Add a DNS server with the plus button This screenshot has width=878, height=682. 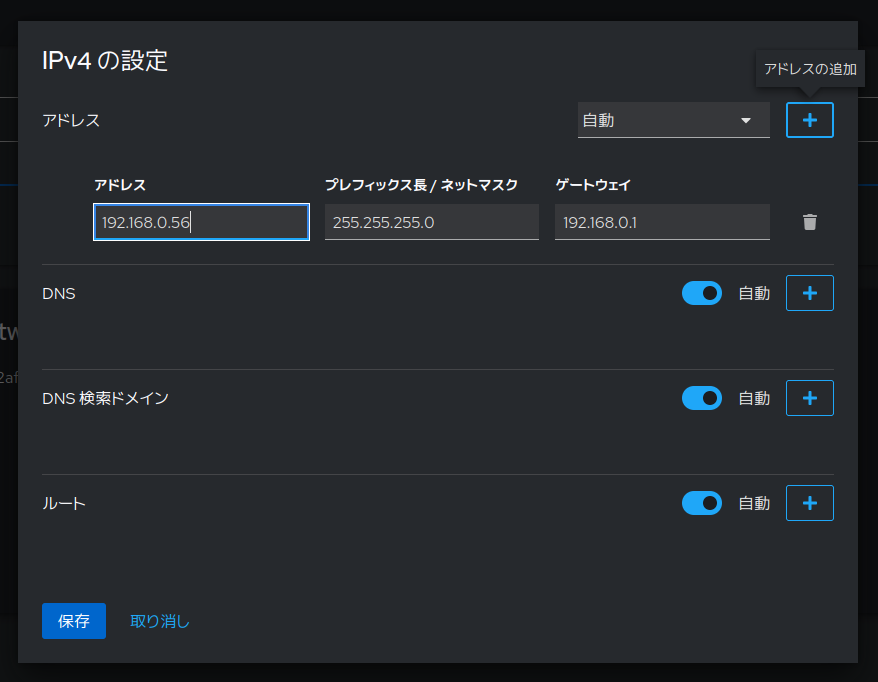(x=810, y=293)
